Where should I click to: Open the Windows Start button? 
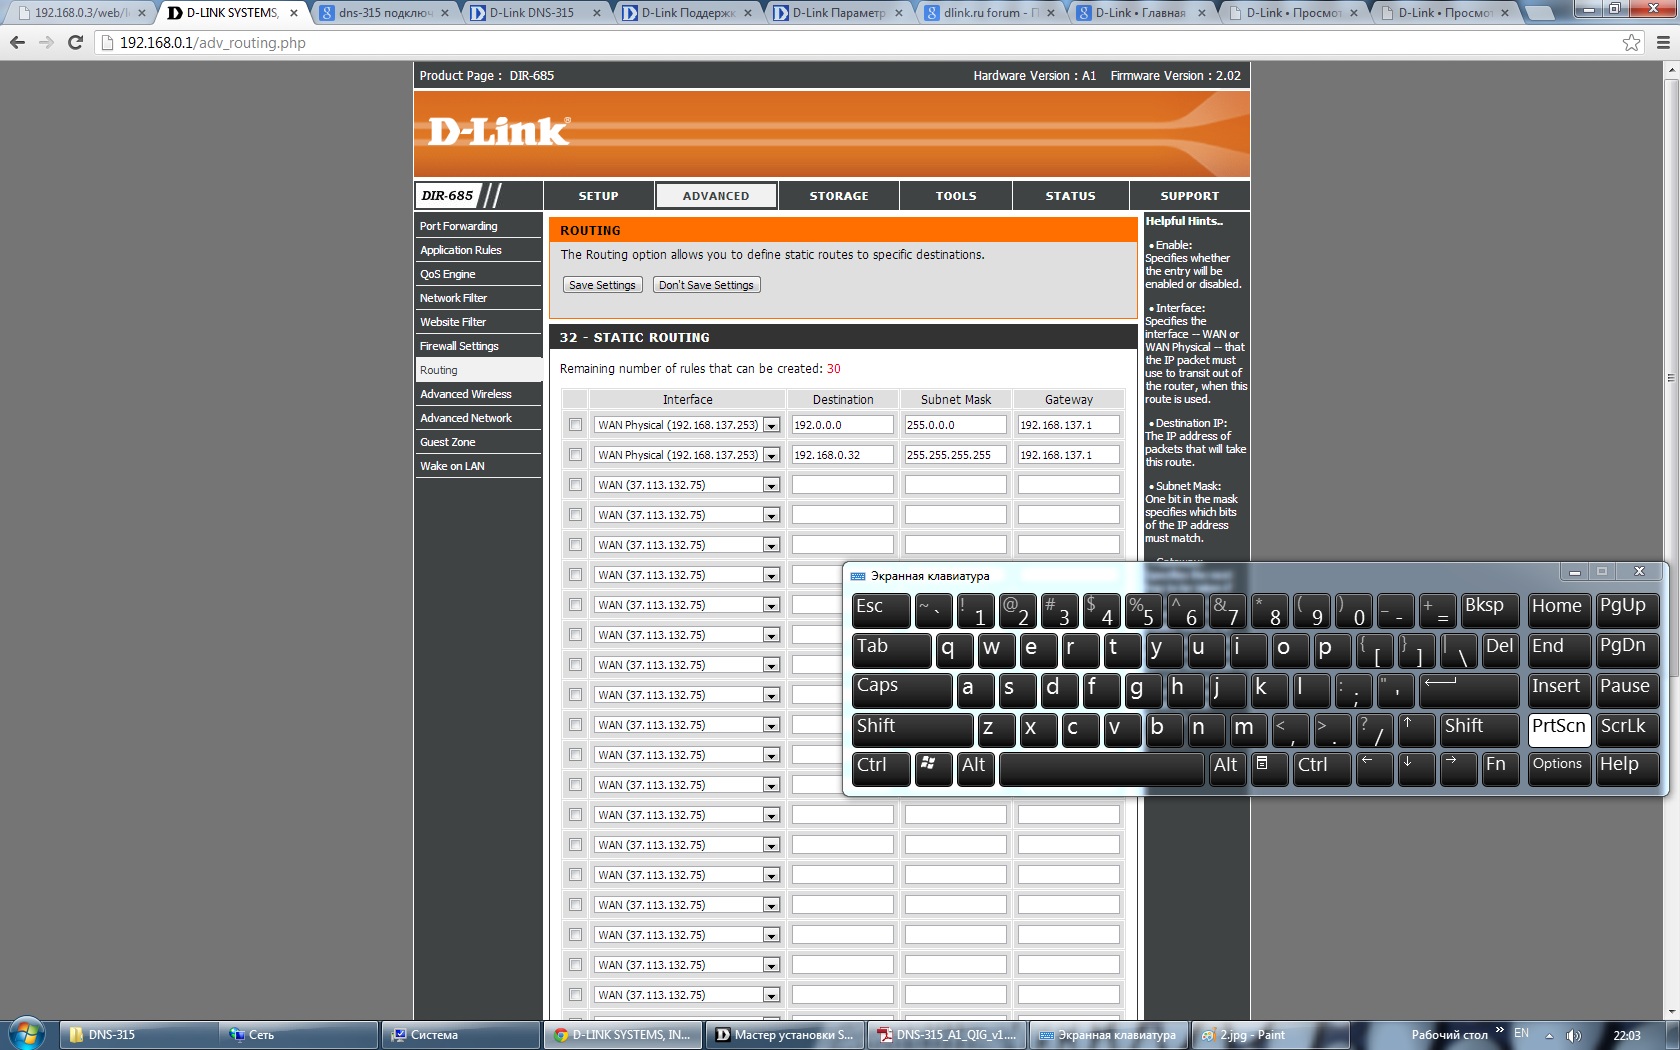pyautogui.click(x=27, y=1034)
